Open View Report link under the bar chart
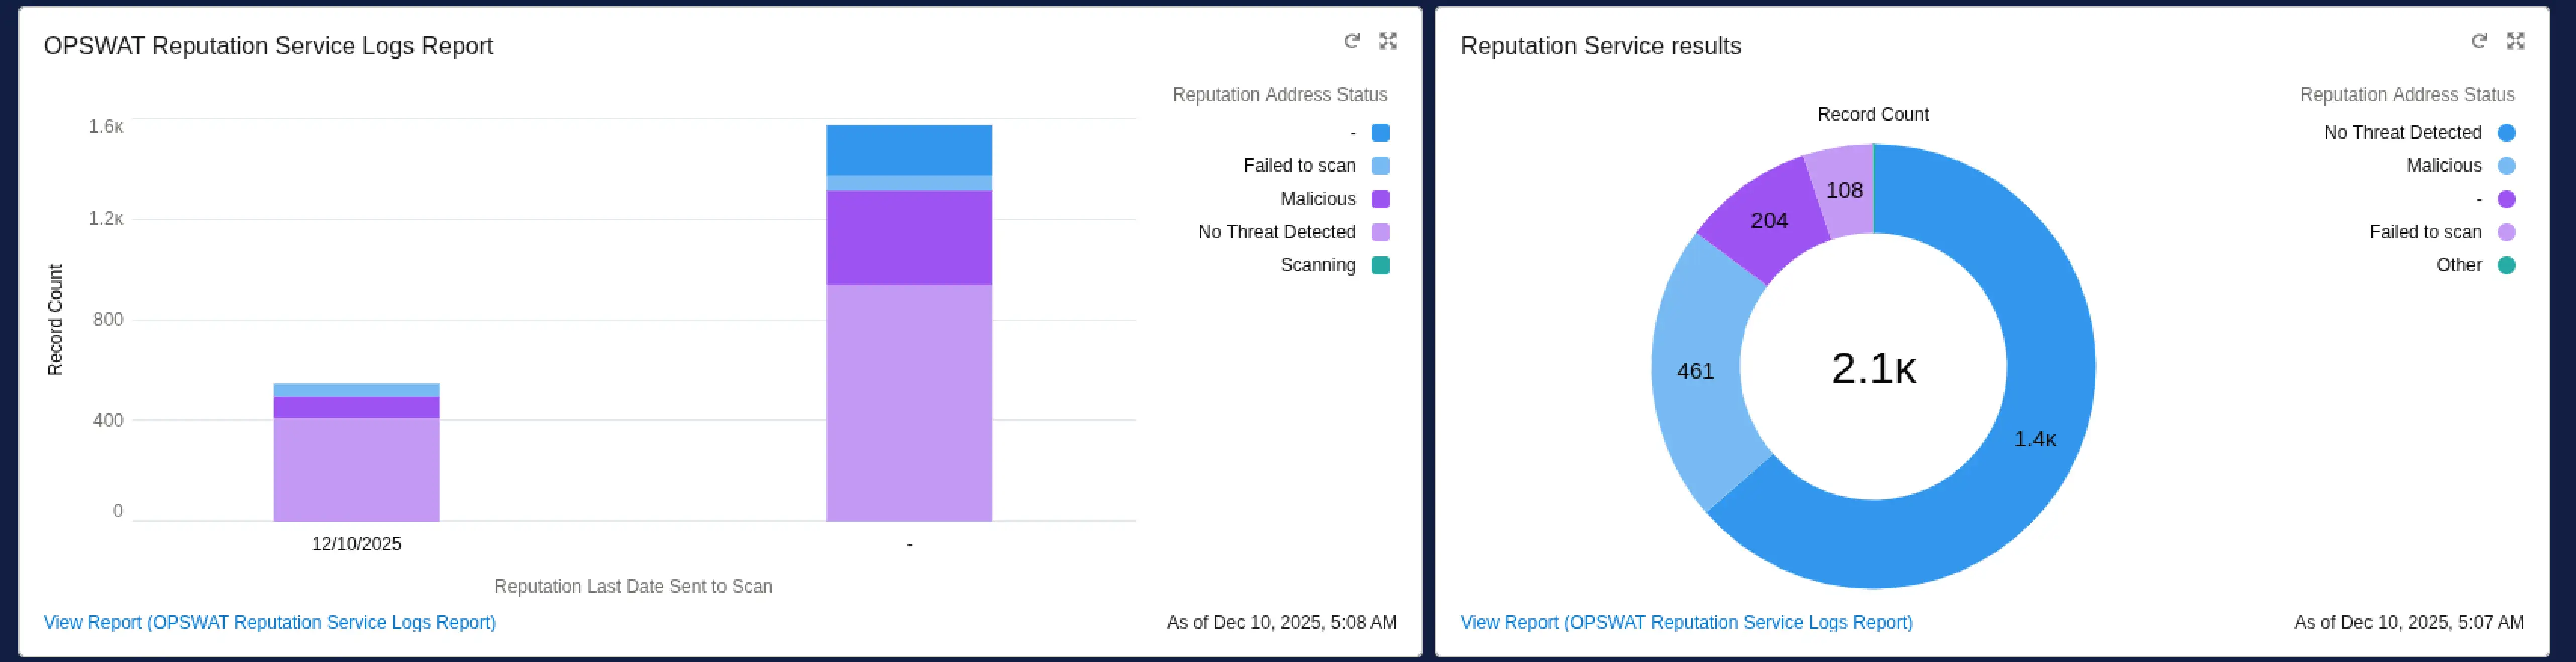 coord(270,622)
